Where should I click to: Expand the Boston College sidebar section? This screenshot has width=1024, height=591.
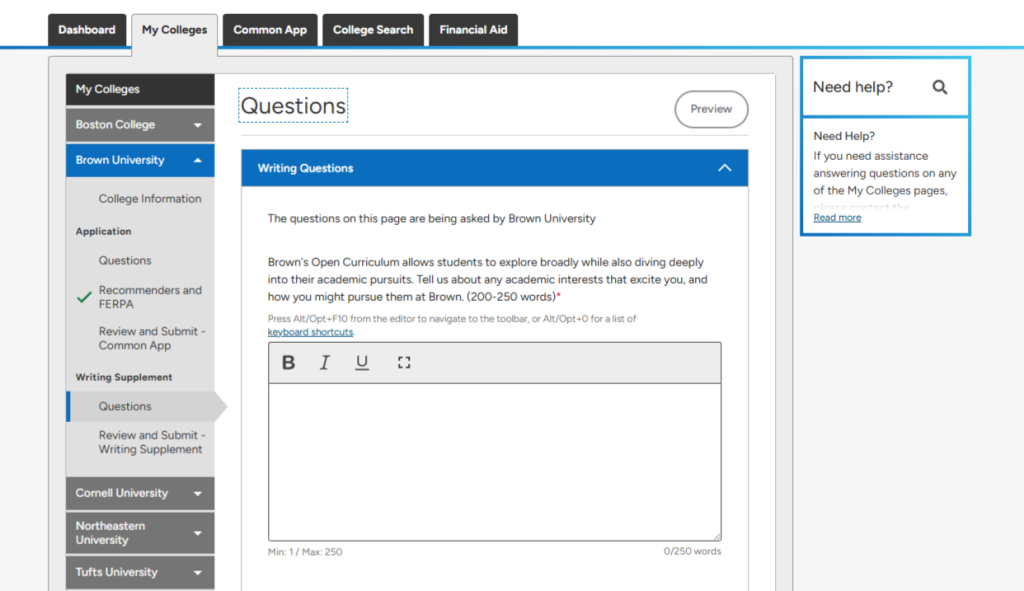point(197,125)
